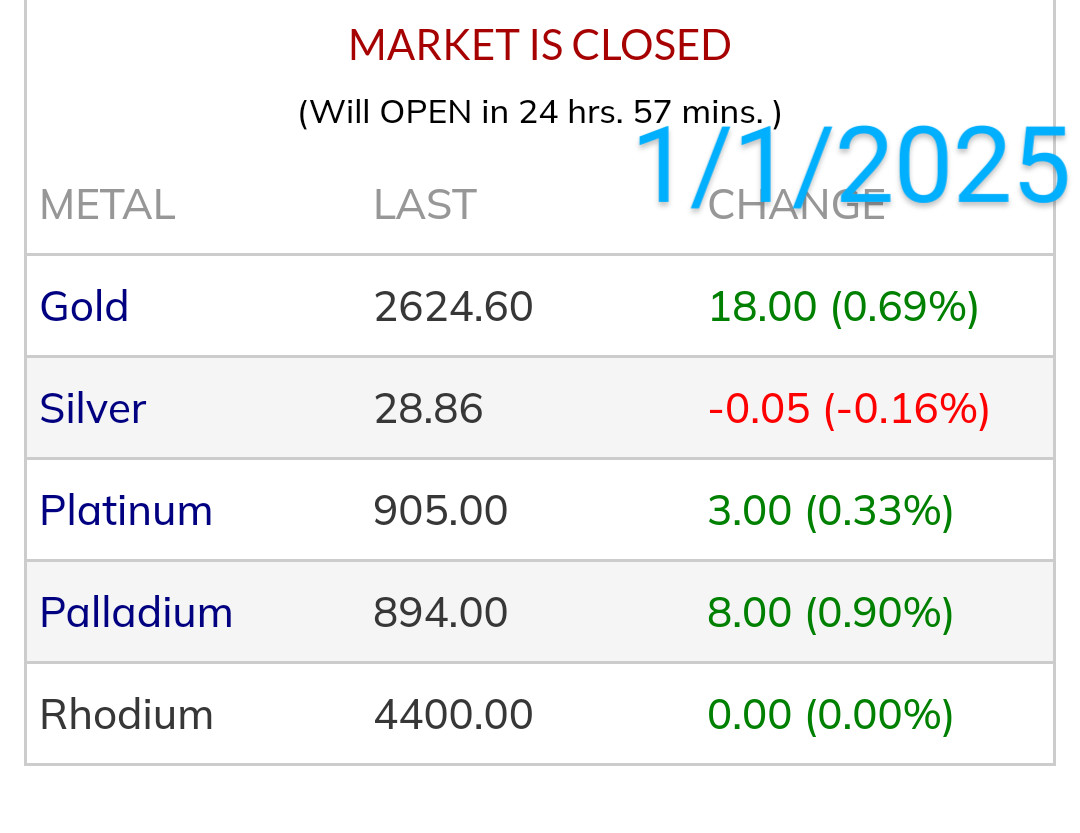Open the Gold metal link
The width and height of the screenshot is (1080, 833).
84,306
